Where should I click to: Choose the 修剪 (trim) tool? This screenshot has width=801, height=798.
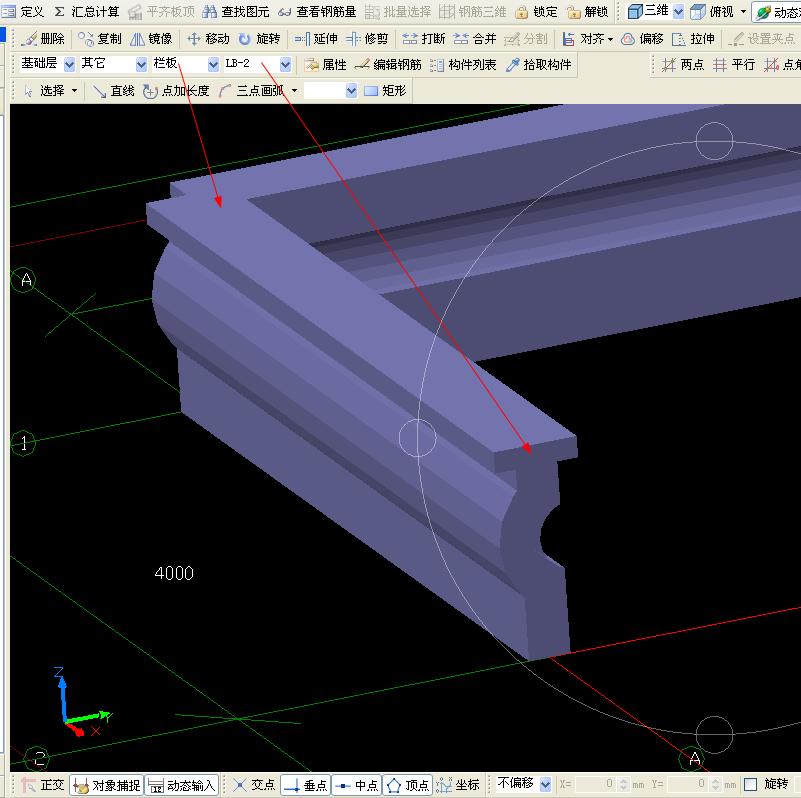[367, 39]
